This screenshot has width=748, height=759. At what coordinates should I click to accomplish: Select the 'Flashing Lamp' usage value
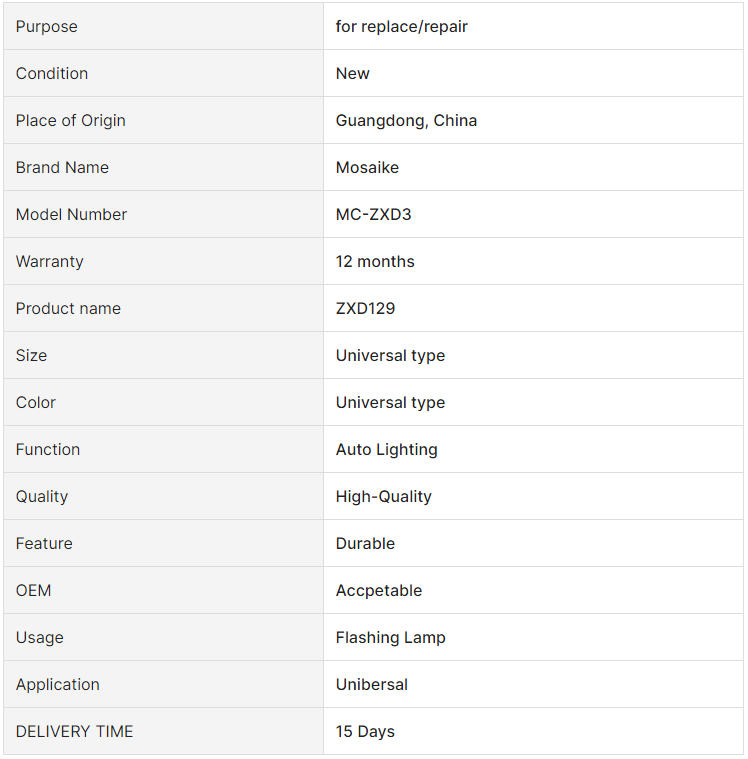(390, 638)
